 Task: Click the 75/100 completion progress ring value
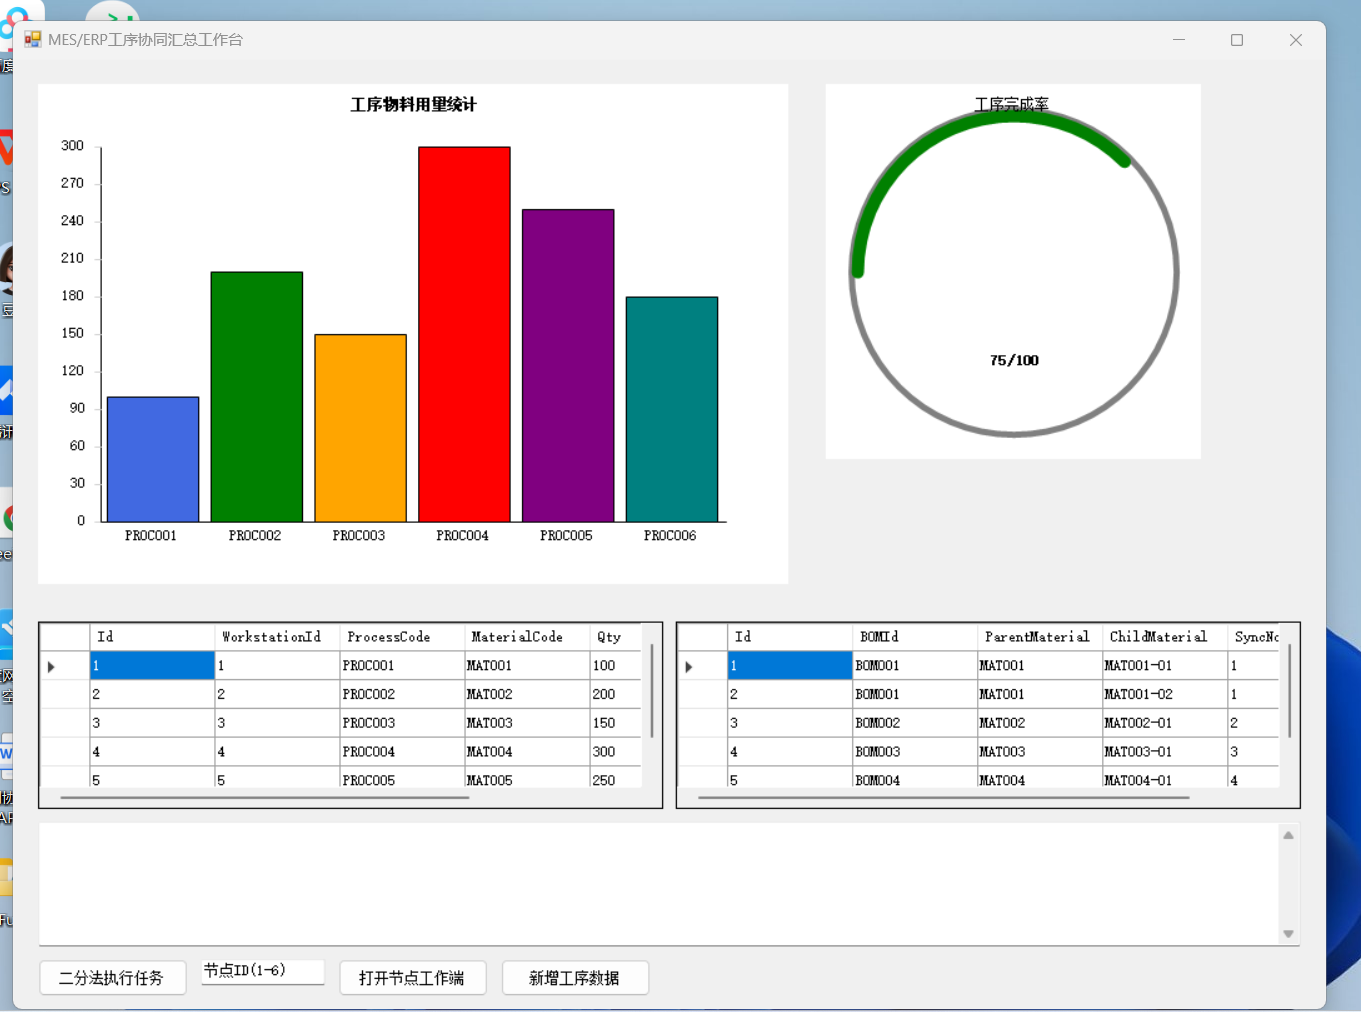pos(1014,360)
